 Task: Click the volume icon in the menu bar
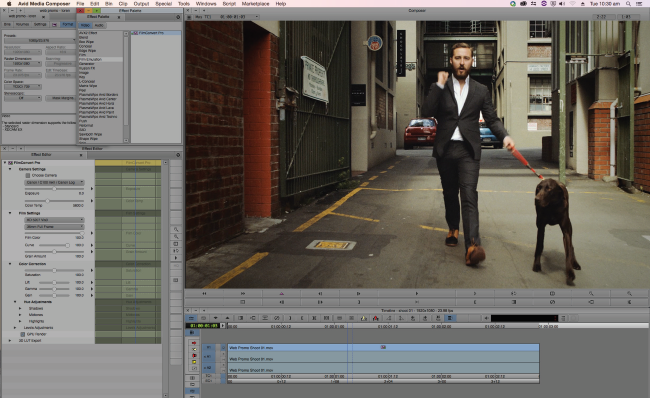tap(562, 4)
